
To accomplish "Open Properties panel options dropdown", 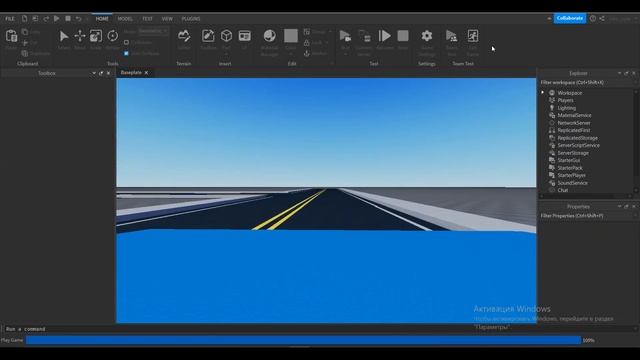I will (x=619, y=207).
